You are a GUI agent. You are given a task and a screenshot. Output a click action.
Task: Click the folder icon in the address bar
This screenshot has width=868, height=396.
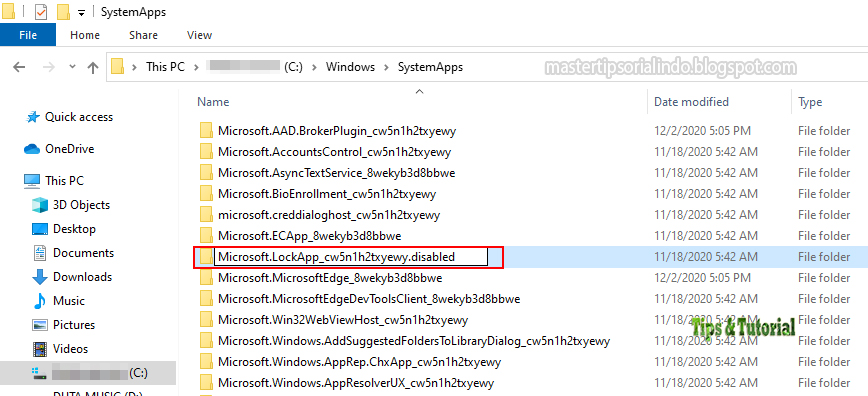(x=117, y=67)
